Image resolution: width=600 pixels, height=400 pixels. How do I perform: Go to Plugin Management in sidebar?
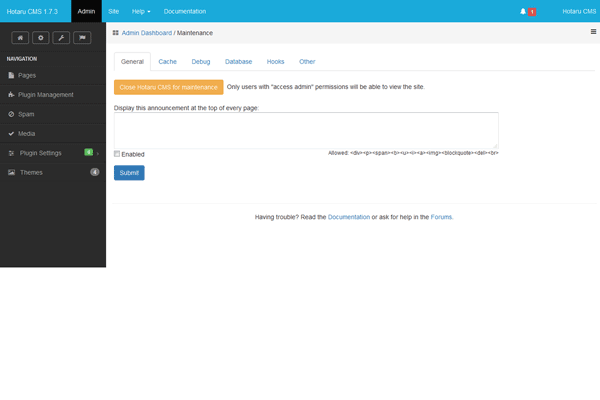tap(45, 94)
